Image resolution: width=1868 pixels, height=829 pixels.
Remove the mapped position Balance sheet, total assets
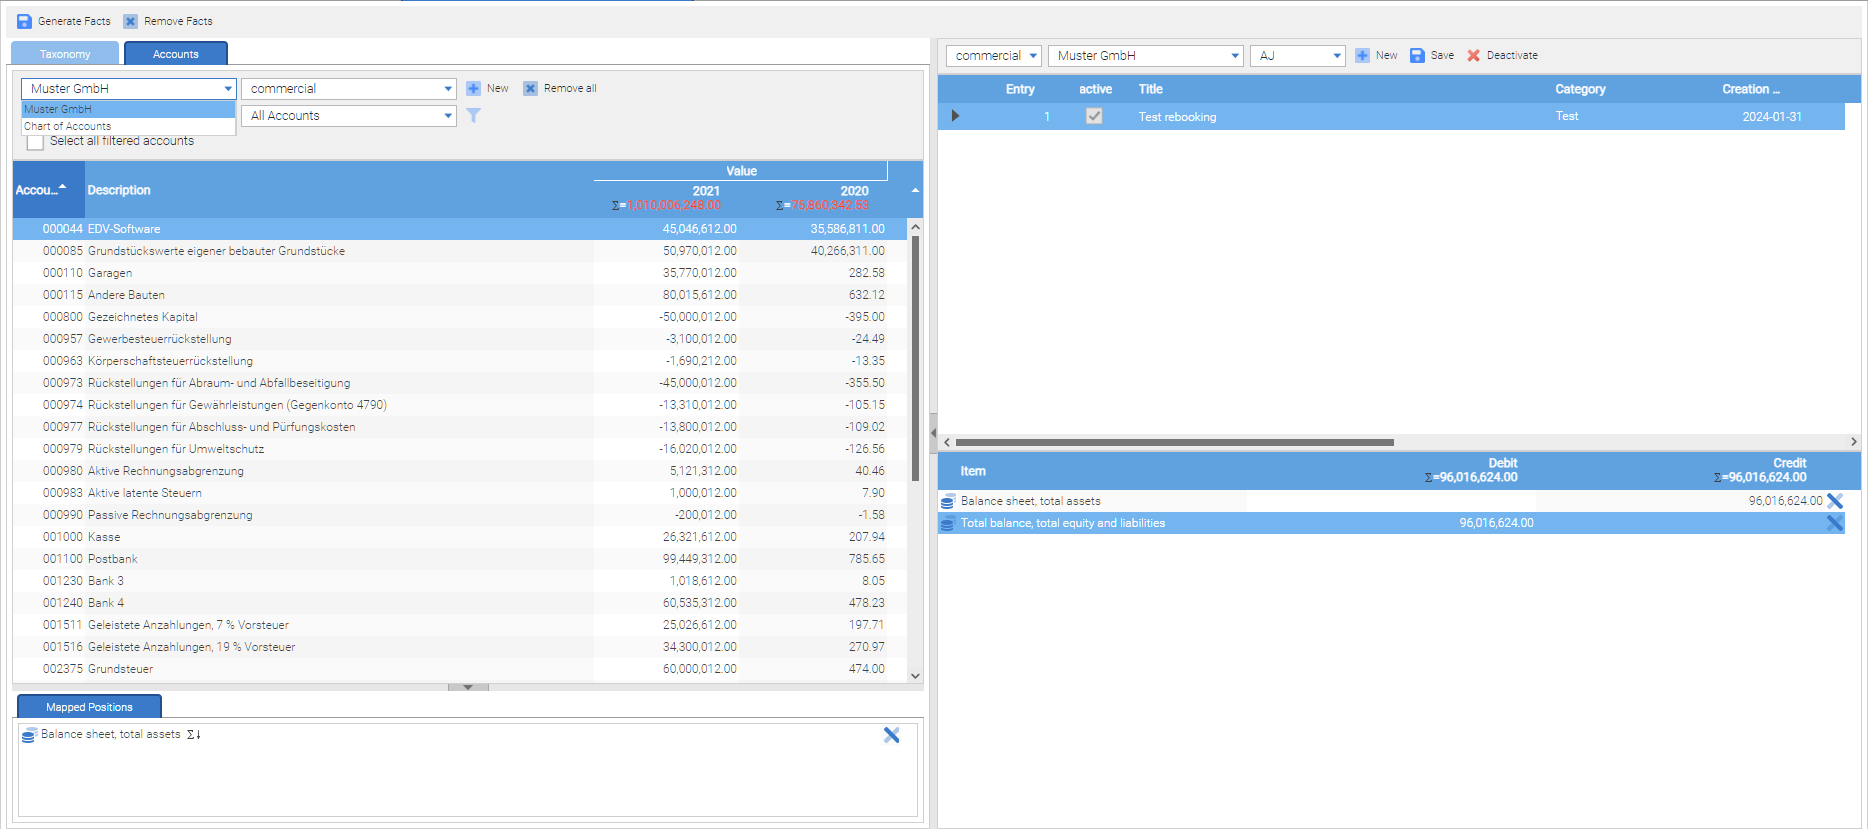(x=891, y=735)
